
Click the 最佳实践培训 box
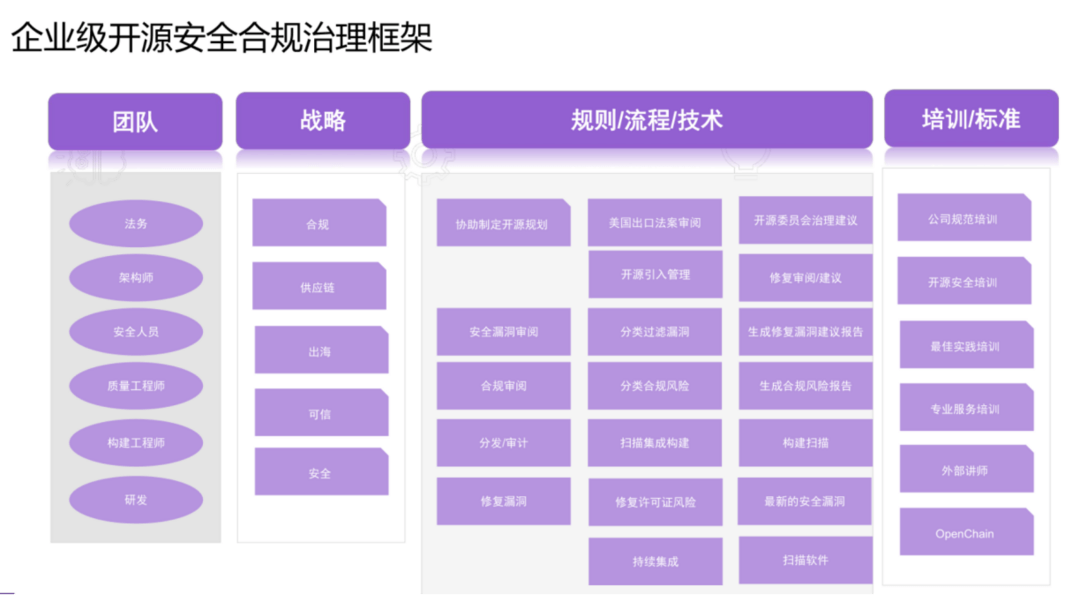pyautogui.click(x=966, y=345)
